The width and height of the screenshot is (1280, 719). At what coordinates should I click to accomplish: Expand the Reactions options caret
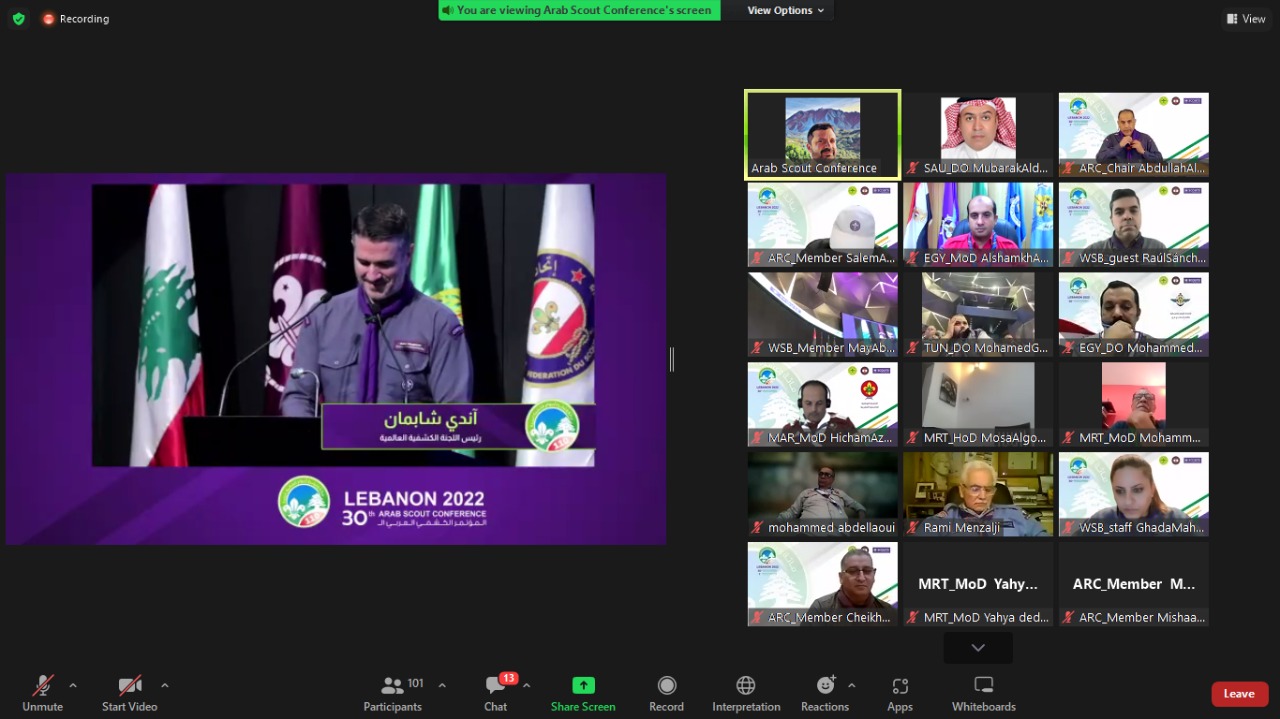pos(852,685)
